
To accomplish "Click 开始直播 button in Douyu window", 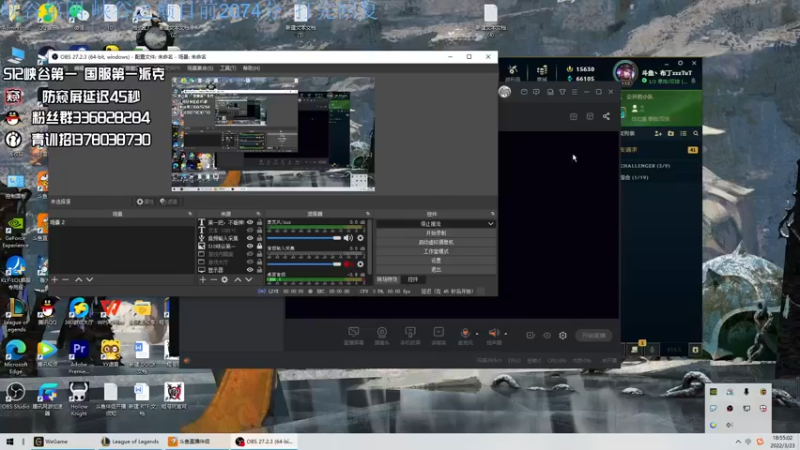I will click(593, 335).
